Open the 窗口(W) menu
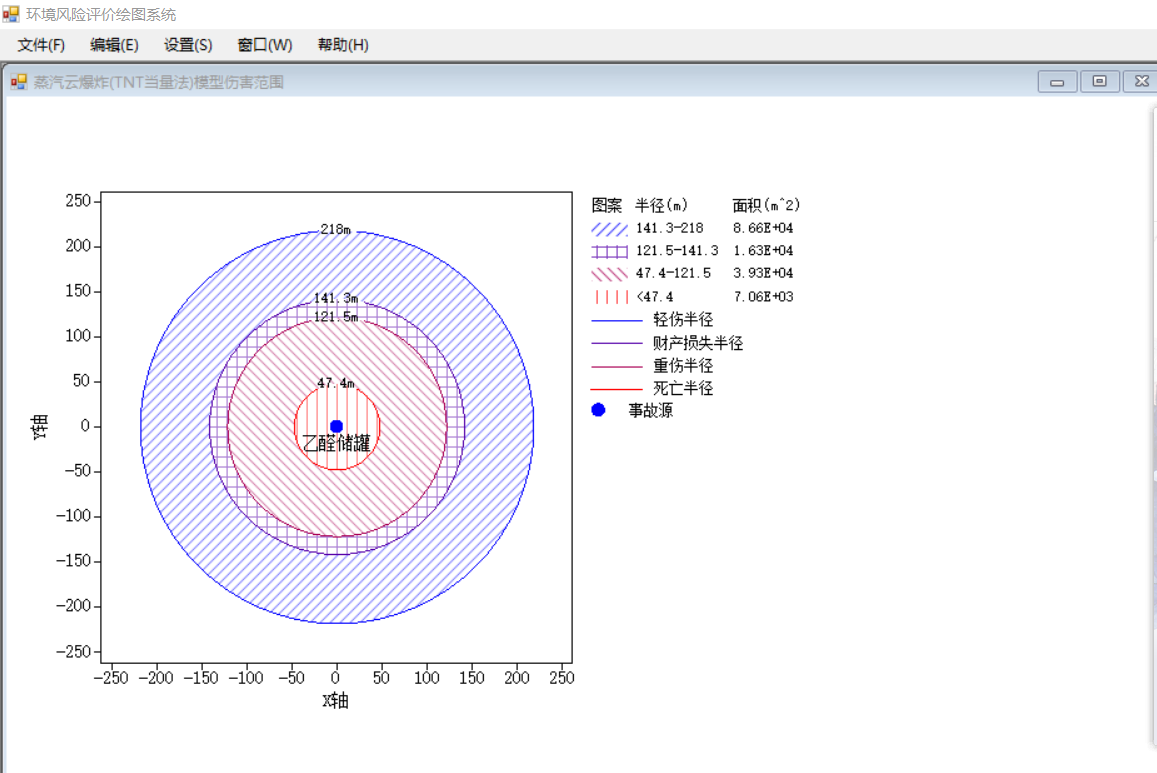The width and height of the screenshot is (1157, 773). [265, 45]
